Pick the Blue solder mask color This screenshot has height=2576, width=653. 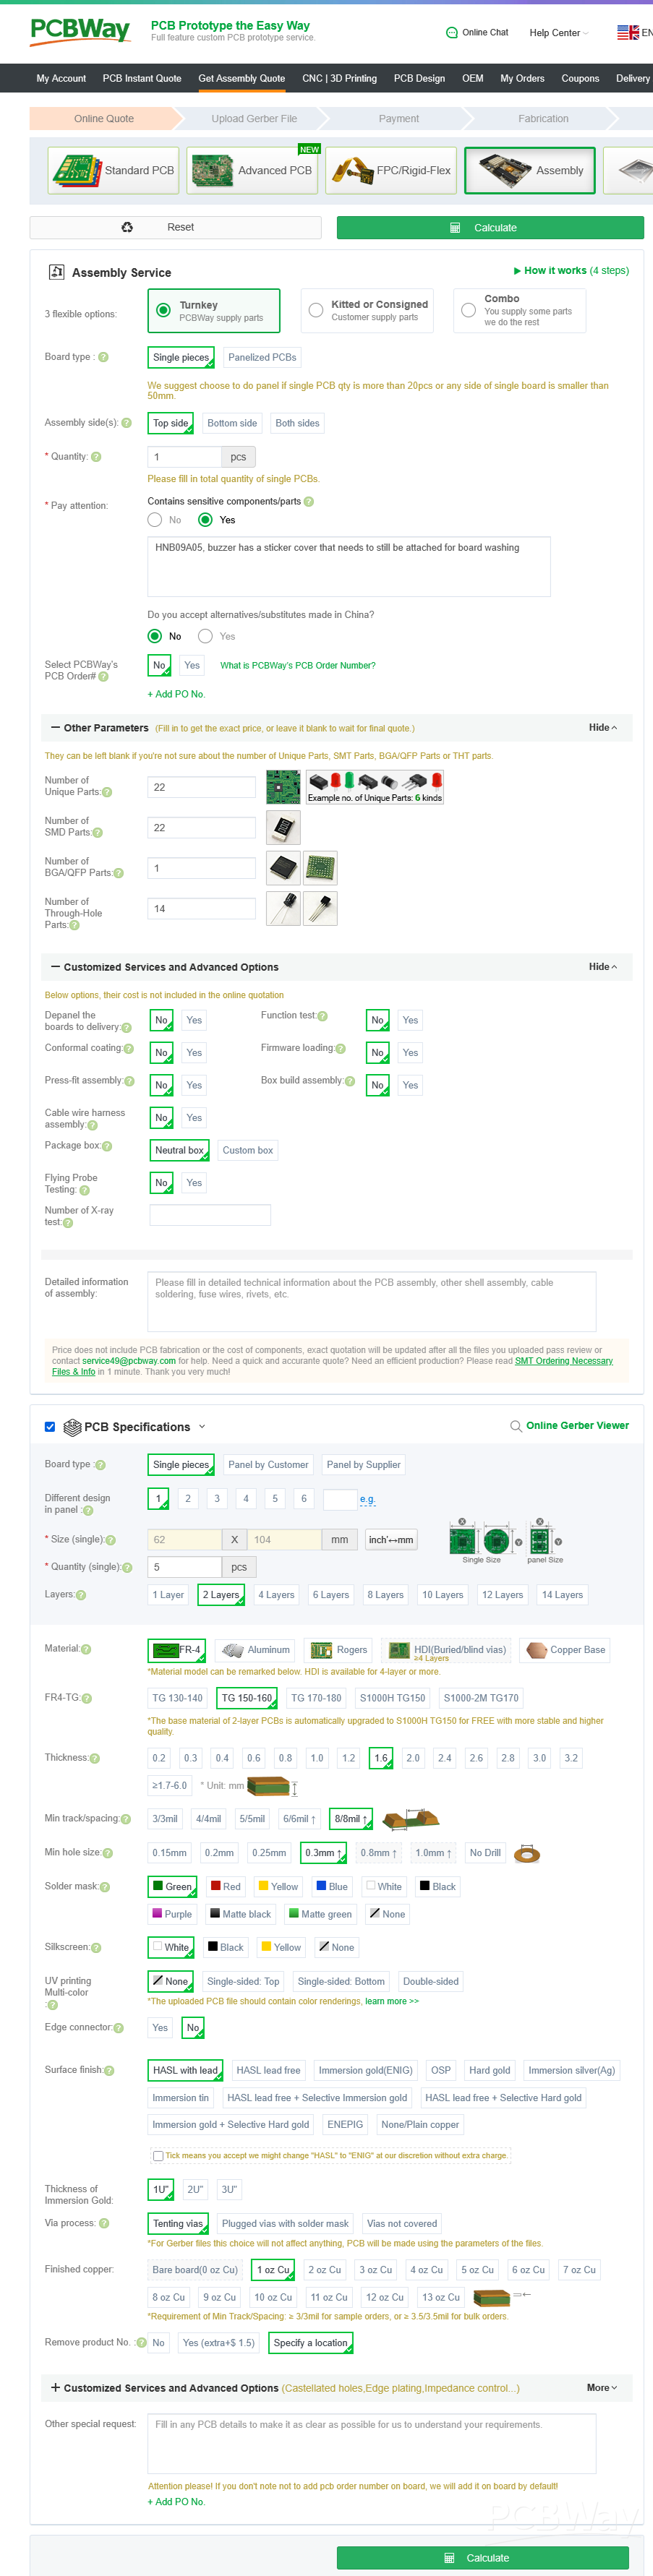click(x=332, y=1886)
